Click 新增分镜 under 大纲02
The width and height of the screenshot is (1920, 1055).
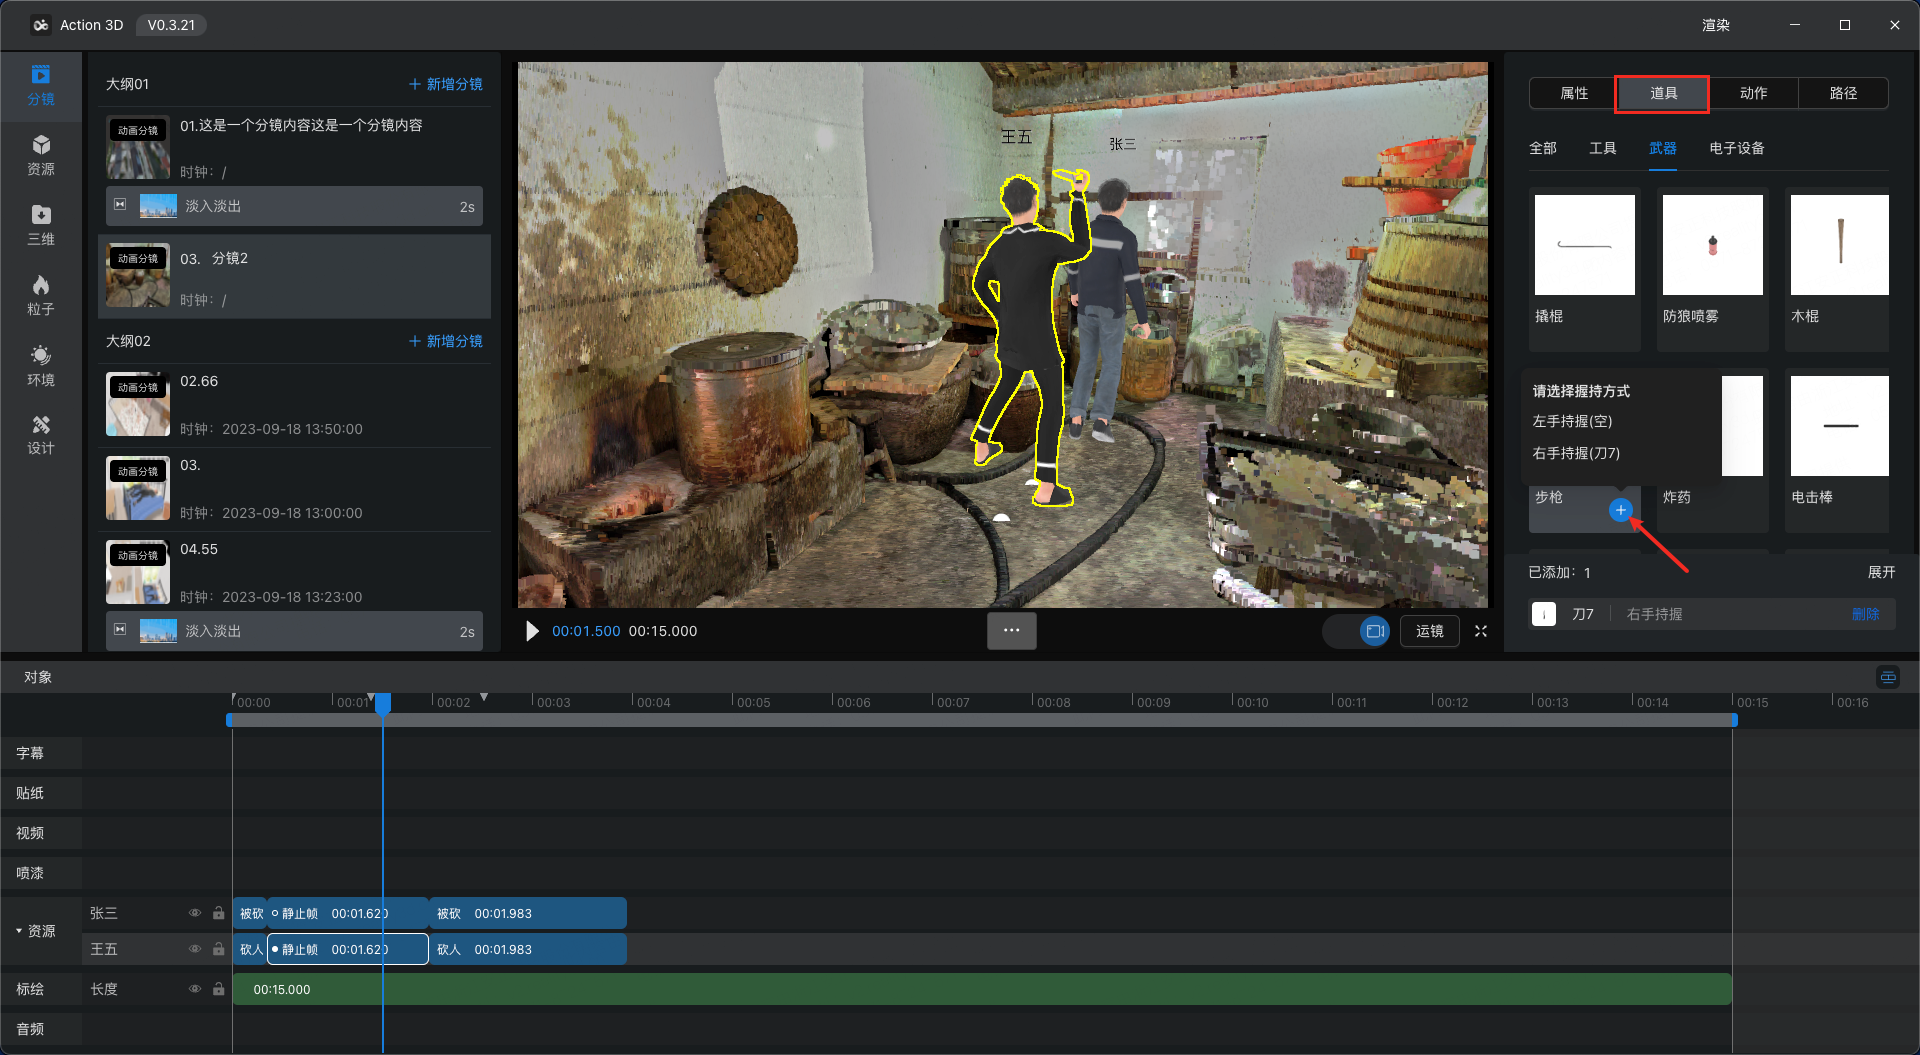point(446,341)
